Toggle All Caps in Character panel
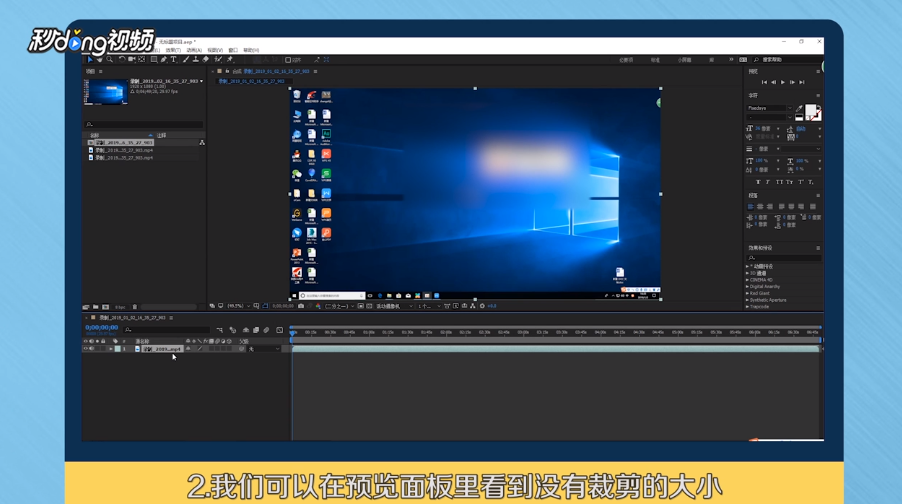Screen dimensions: 902x504 (x=779, y=182)
